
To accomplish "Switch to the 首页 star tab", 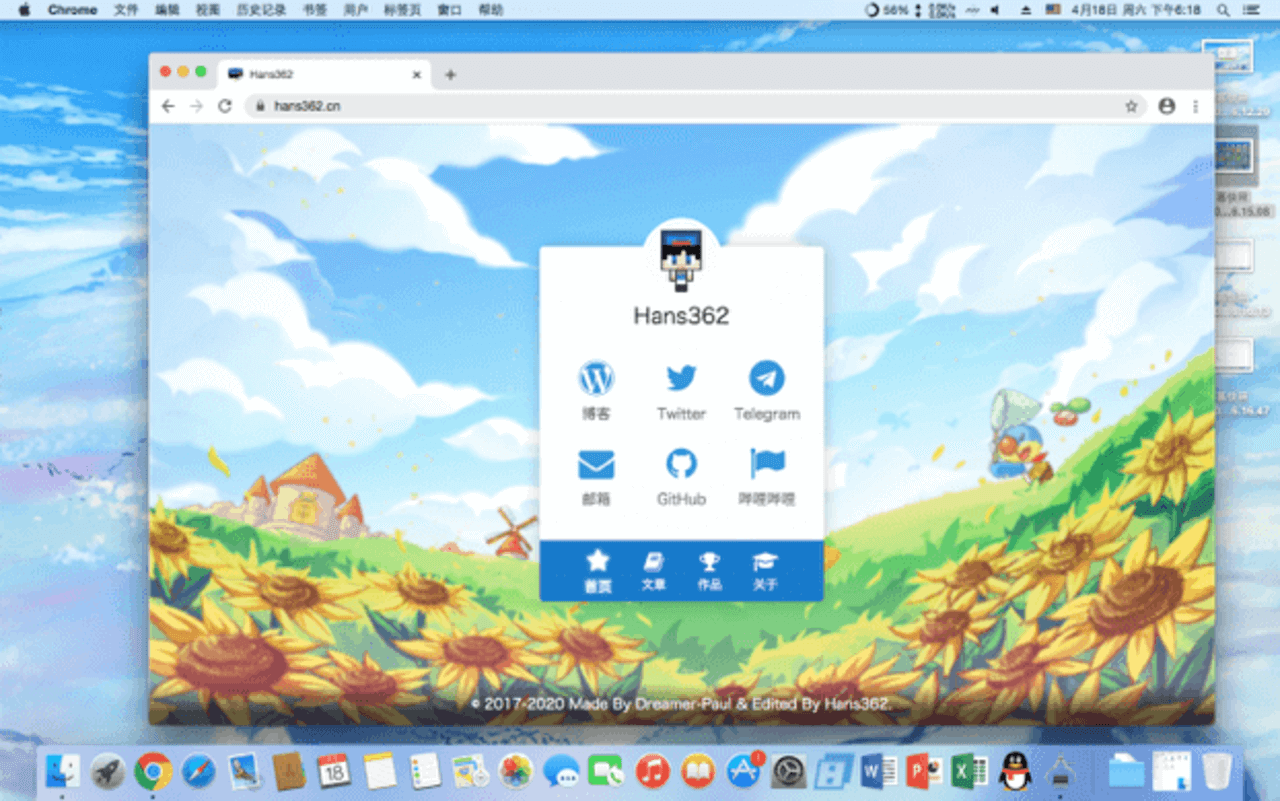I will click(x=598, y=570).
